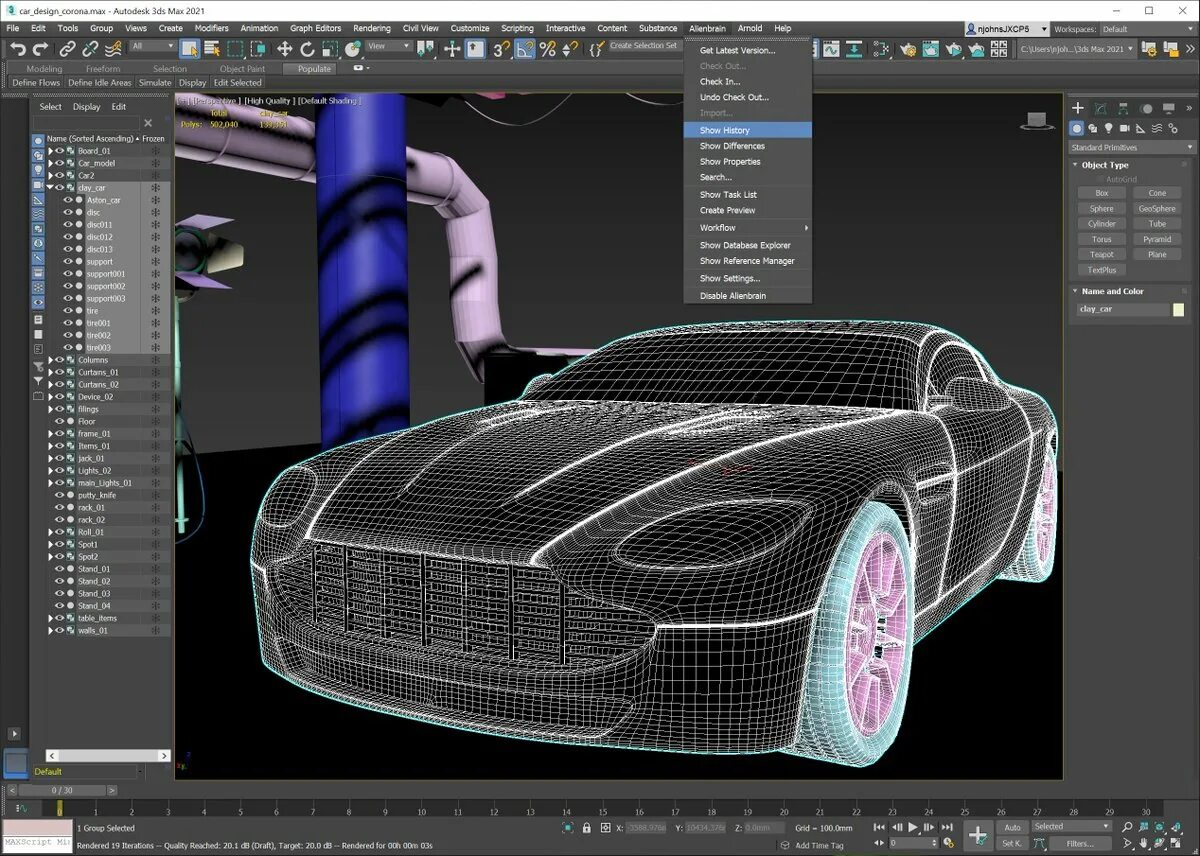Image resolution: width=1200 pixels, height=856 pixels.
Task: Click the Select Object tool
Action: pyautogui.click(x=189, y=48)
